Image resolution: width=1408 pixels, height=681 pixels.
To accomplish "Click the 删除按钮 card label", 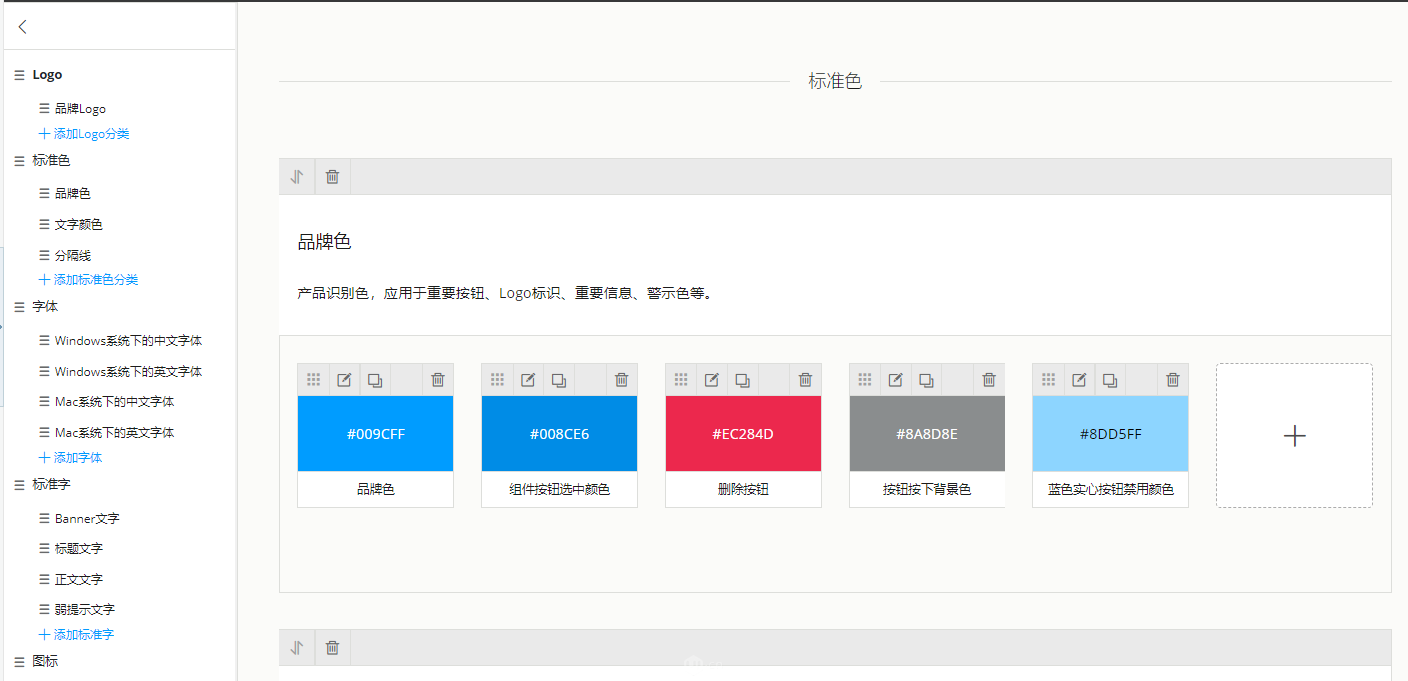I will point(743,490).
